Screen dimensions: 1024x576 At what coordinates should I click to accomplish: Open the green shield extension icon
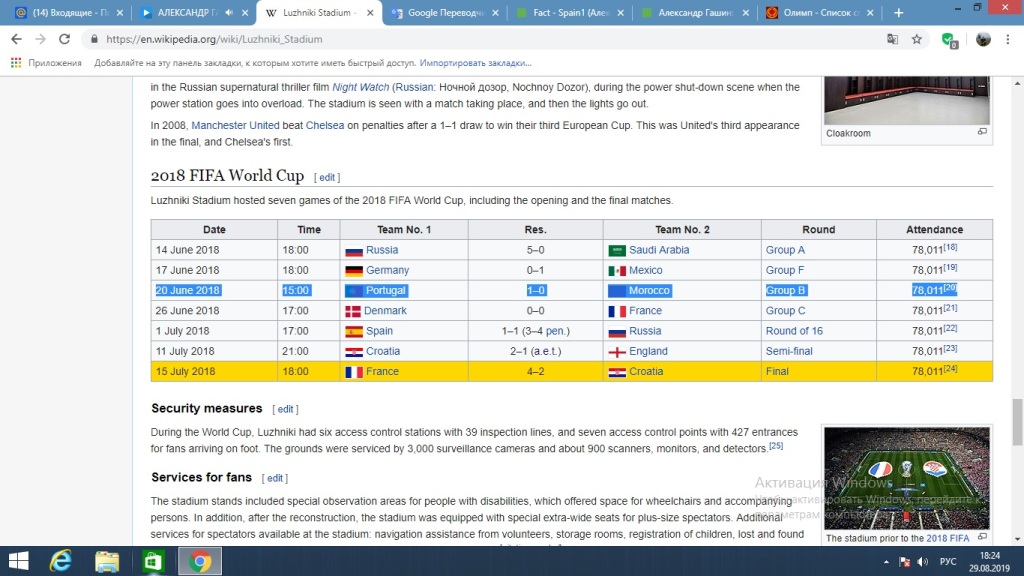950,40
